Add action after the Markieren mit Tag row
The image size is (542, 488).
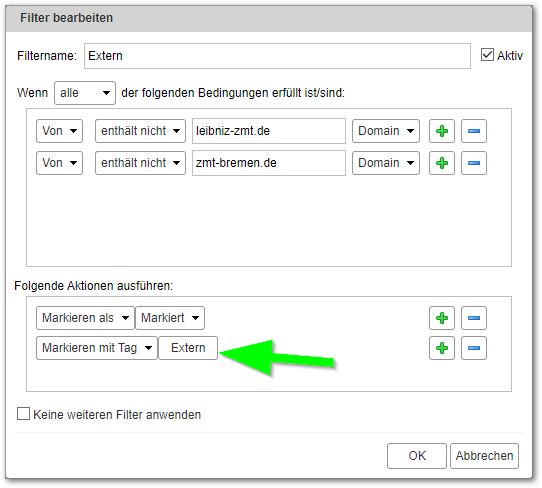coord(442,348)
